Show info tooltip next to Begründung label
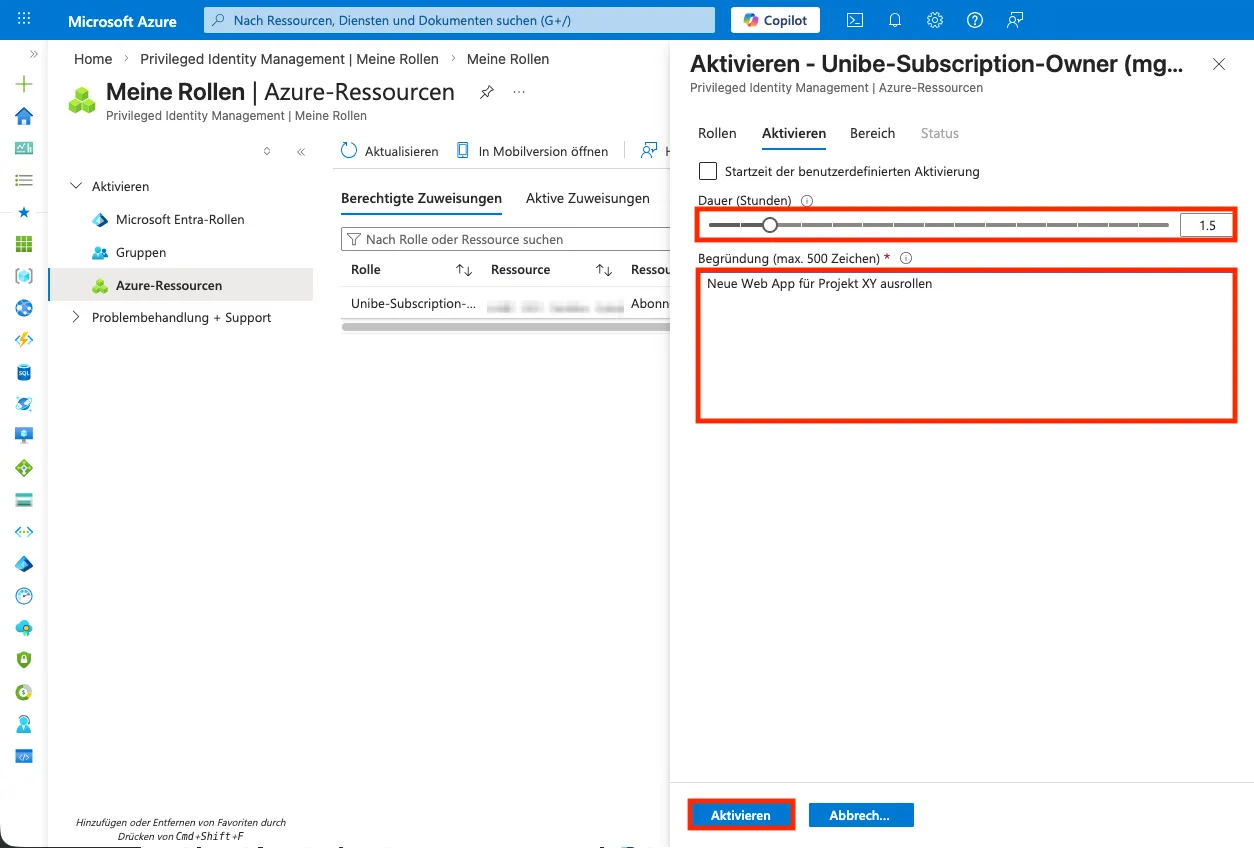 906,258
